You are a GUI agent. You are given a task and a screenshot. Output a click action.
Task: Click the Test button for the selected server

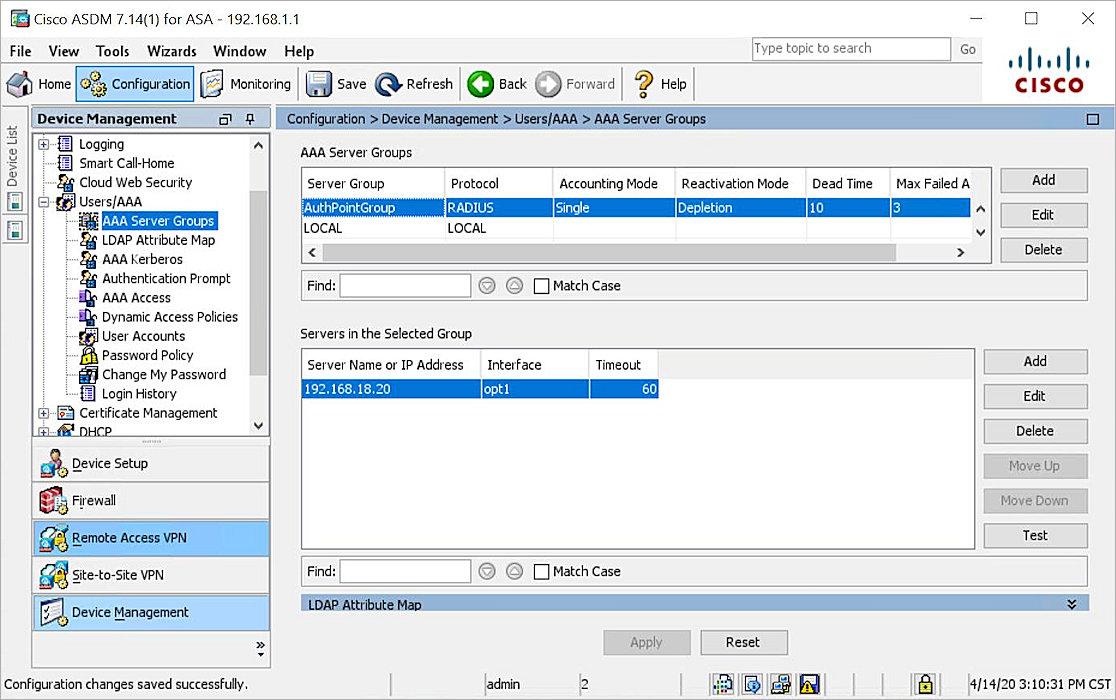[1035, 535]
